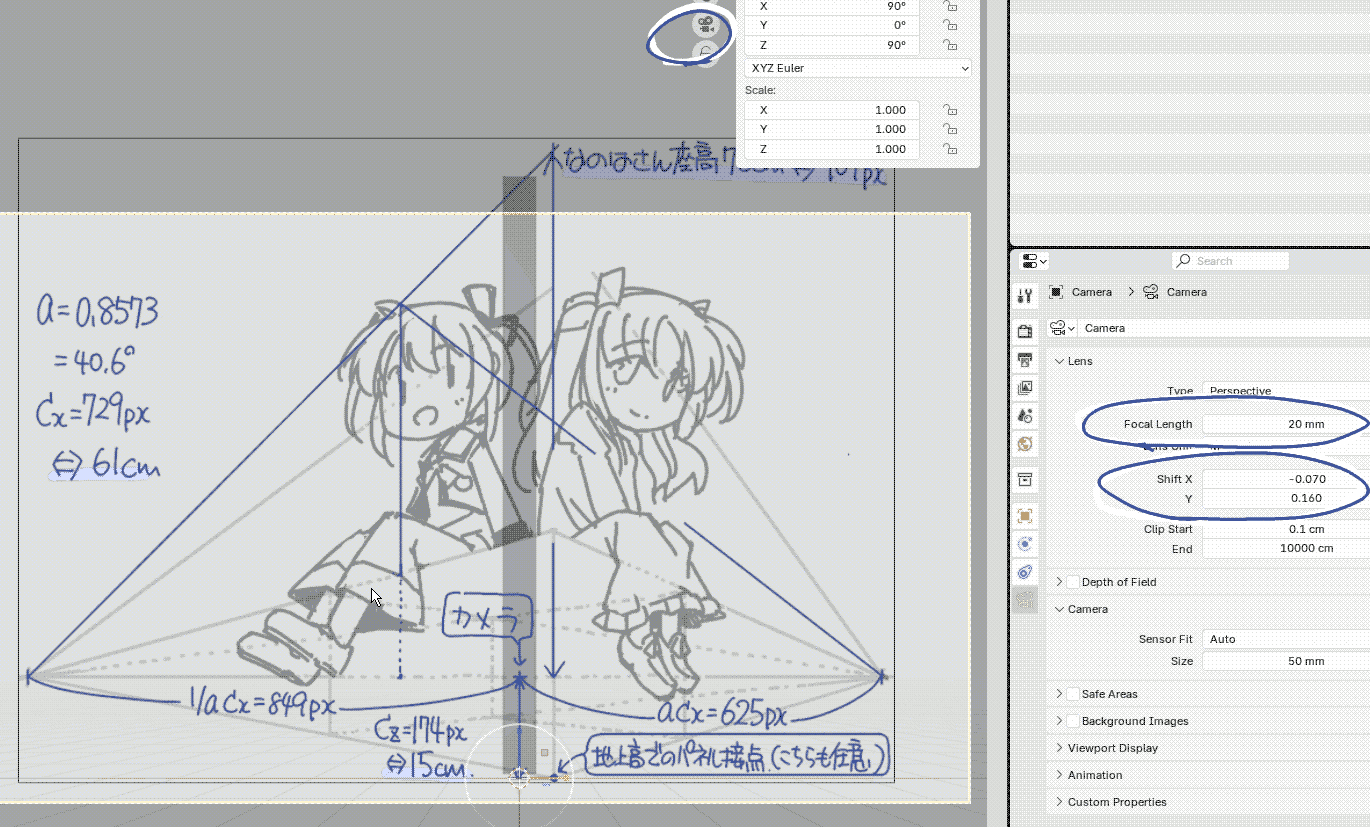Open the Camera Data properties tab
1370x827 pixels.
click(x=1024, y=600)
